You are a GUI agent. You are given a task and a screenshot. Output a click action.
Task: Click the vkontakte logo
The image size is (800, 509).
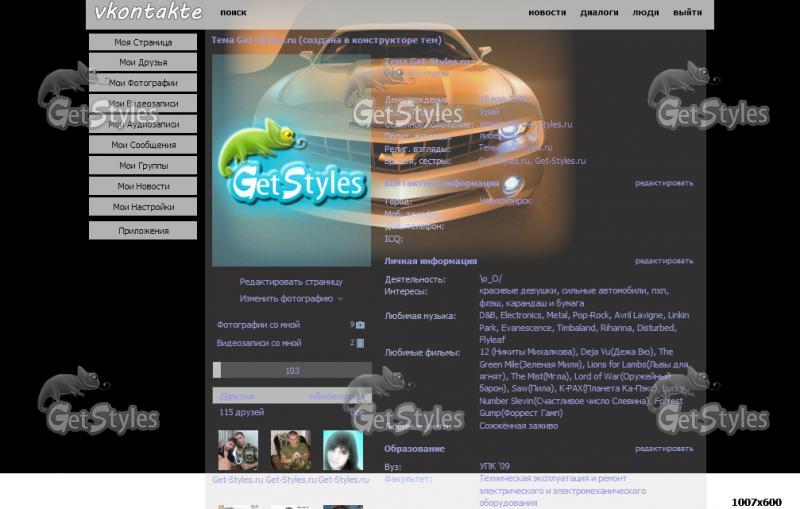pos(148,12)
